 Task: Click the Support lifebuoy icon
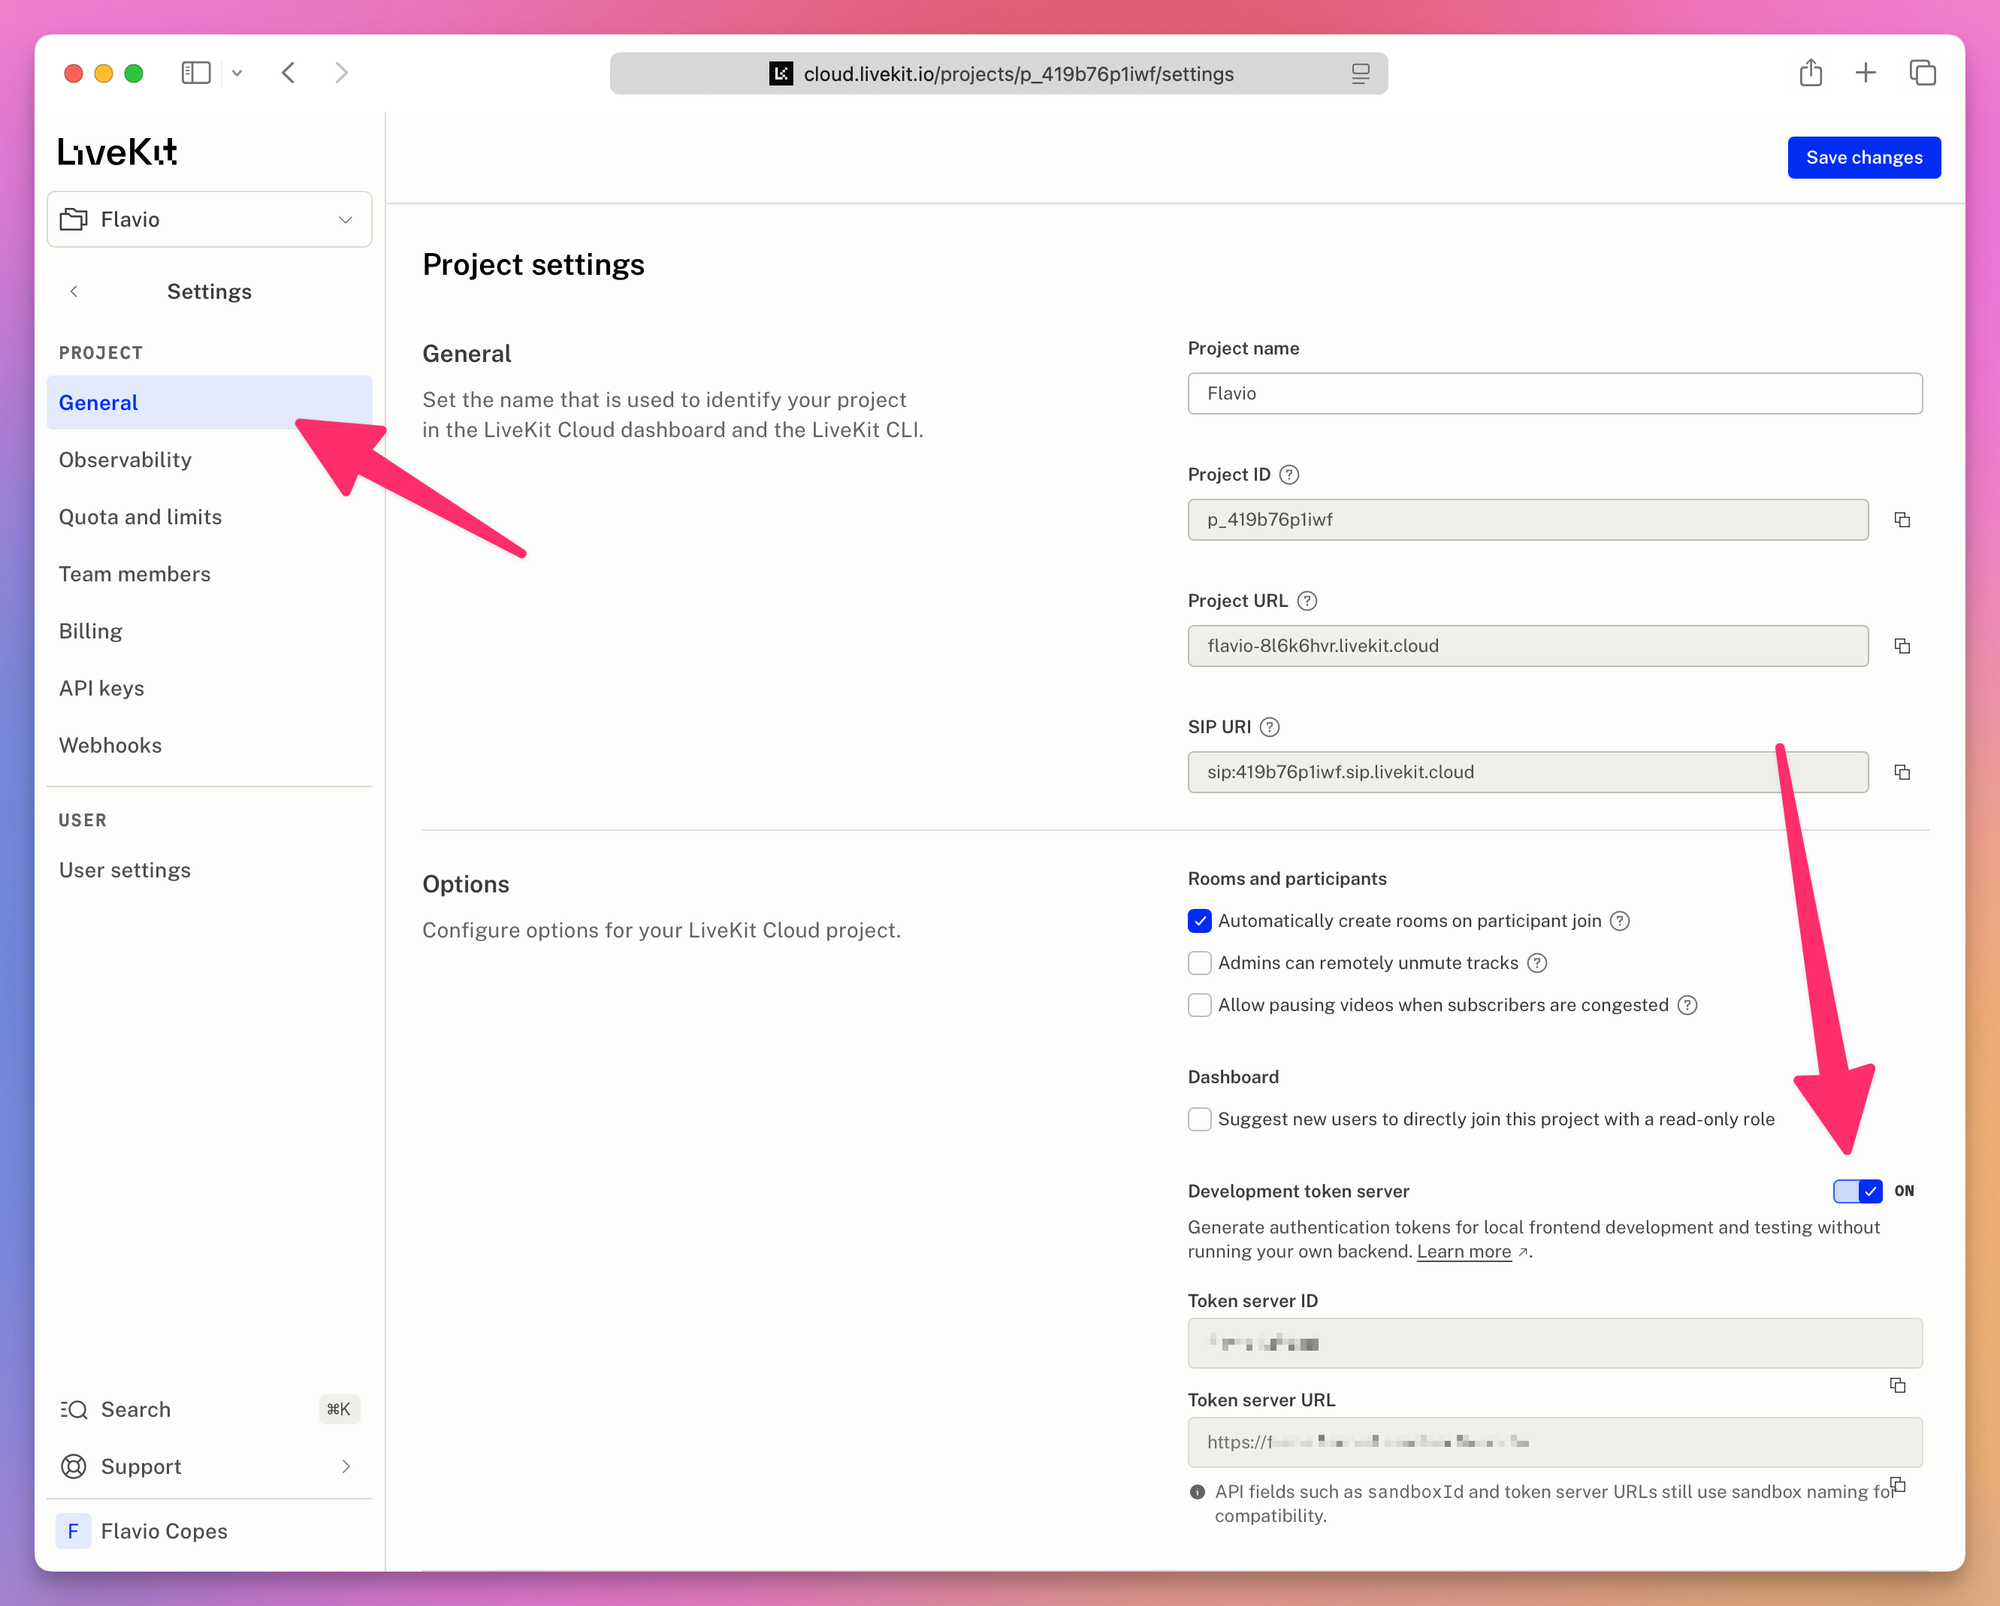click(x=74, y=1466)
